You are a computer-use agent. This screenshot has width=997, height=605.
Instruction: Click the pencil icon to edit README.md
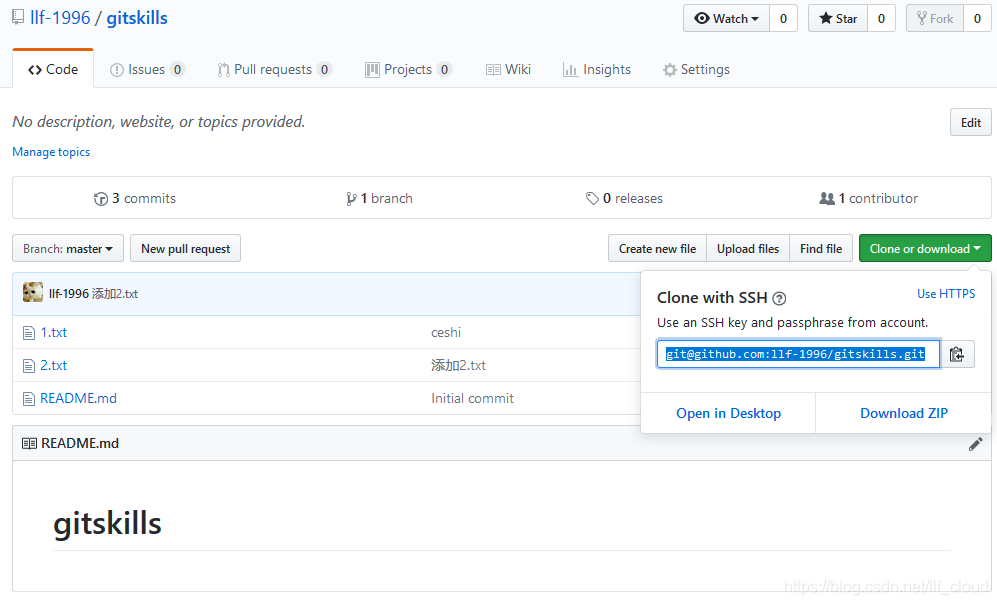click(x=975, y=444)
